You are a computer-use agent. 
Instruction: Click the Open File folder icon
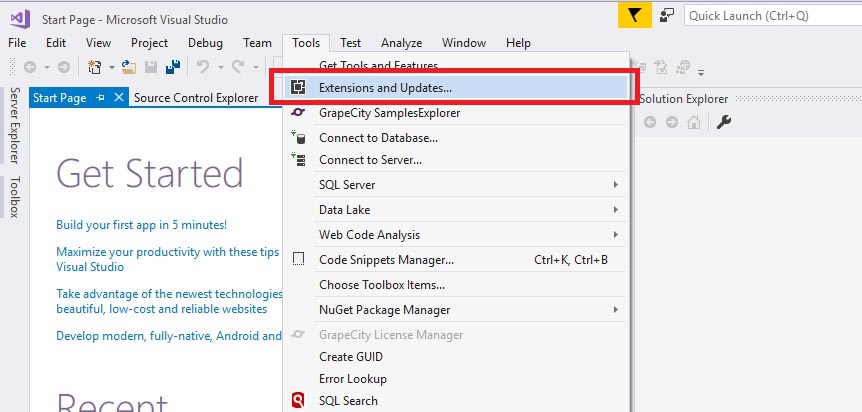[x=129, y=67]
